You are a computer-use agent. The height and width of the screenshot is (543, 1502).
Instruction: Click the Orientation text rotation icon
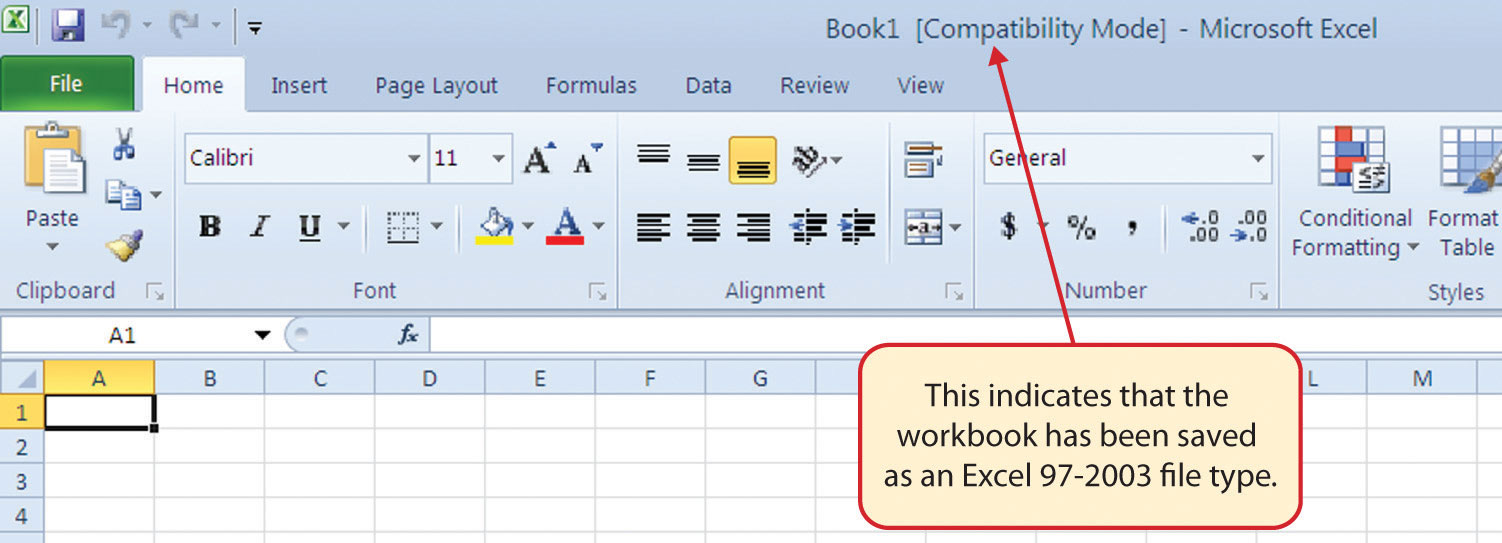point(811,158)
